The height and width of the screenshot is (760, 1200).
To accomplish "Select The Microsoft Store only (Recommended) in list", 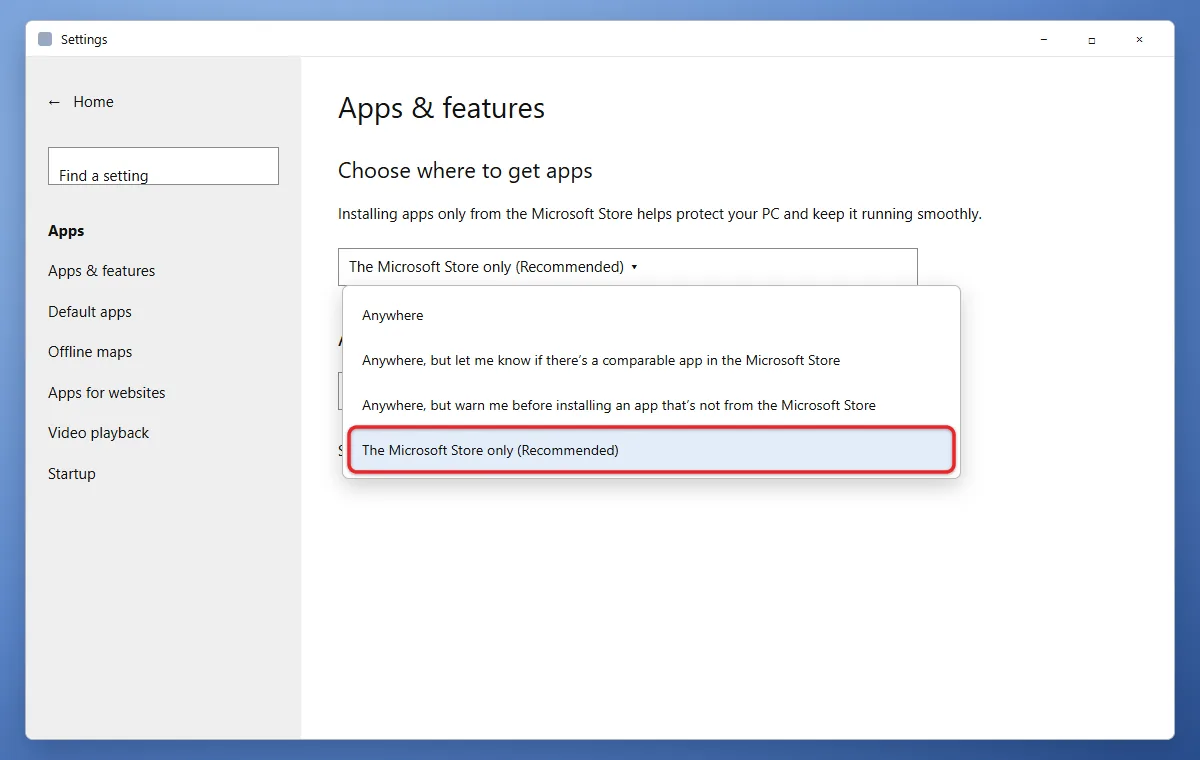I will tap(651, 450).
